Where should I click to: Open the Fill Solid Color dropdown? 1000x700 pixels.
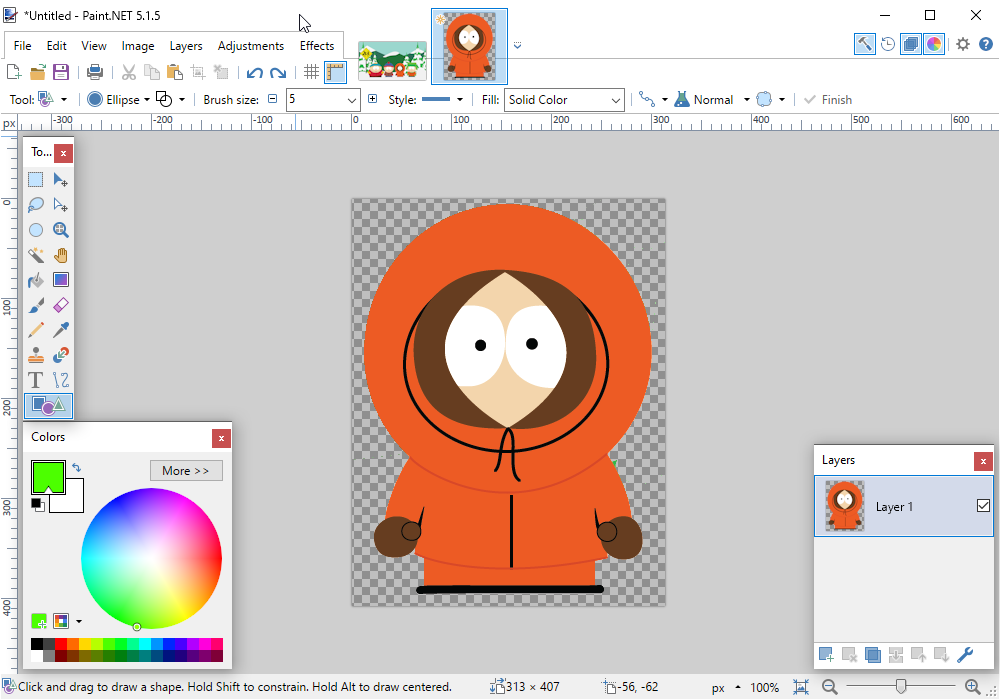pos(564,100)
